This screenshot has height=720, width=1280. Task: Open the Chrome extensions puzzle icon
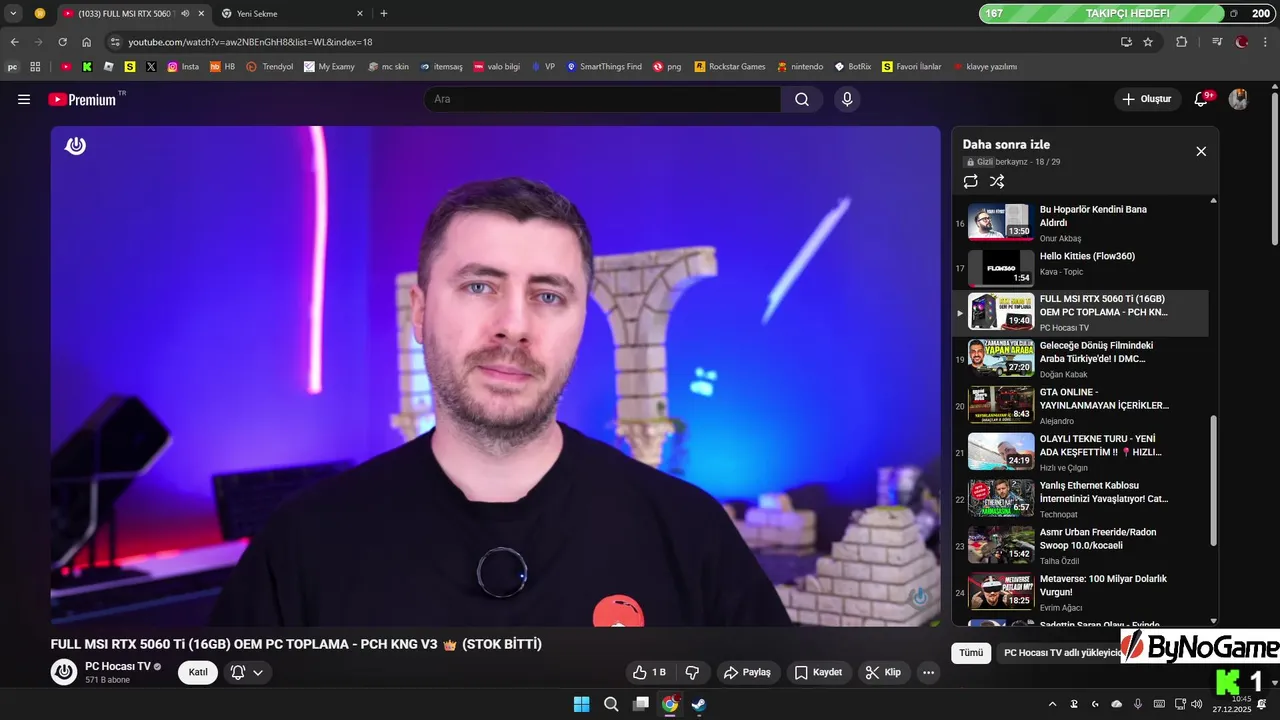point(1181,42)
